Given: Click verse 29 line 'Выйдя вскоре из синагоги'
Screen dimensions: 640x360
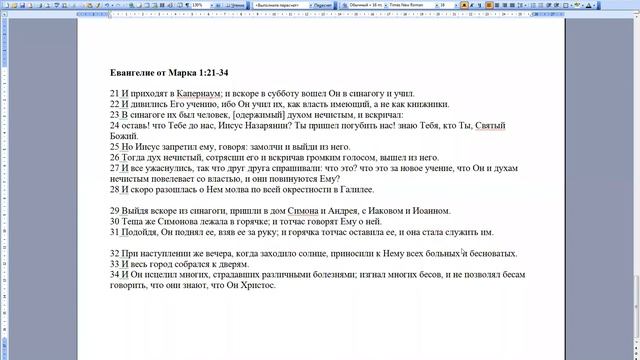Looking at the screenshot, I should pyautogui.click(x=280, y=211).
